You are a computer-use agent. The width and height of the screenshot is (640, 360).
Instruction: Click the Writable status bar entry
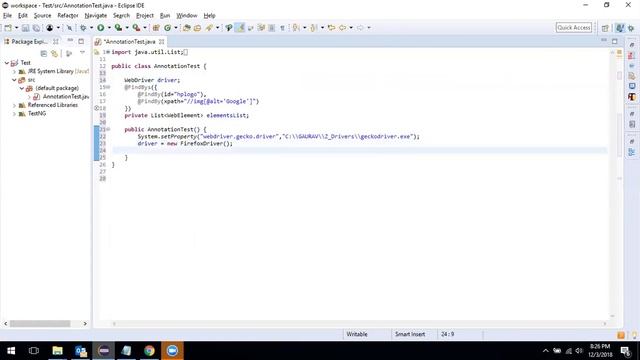357,334
